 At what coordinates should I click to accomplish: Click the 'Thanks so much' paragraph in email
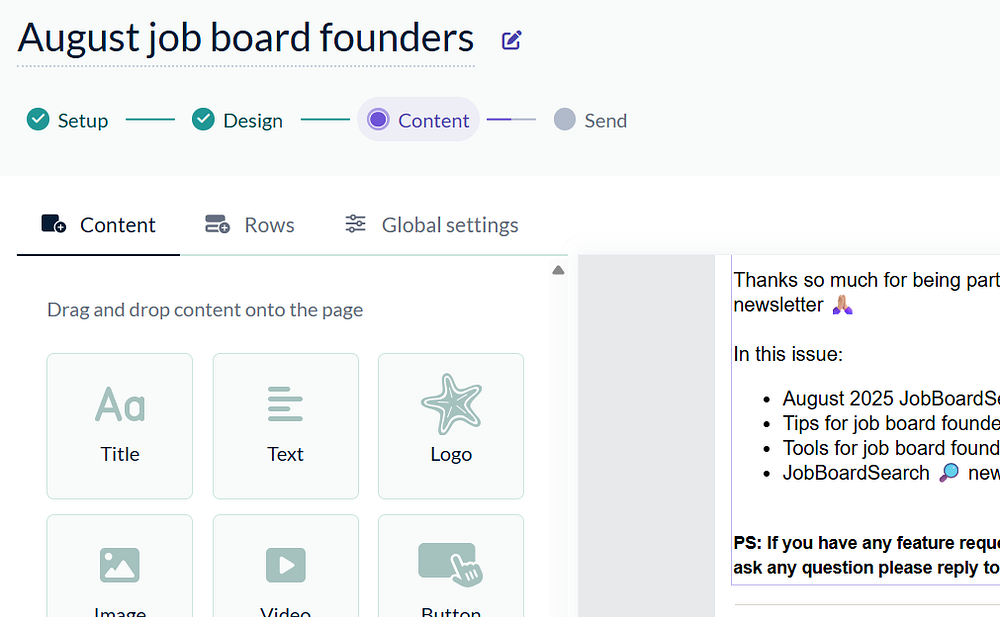point(866,291)
